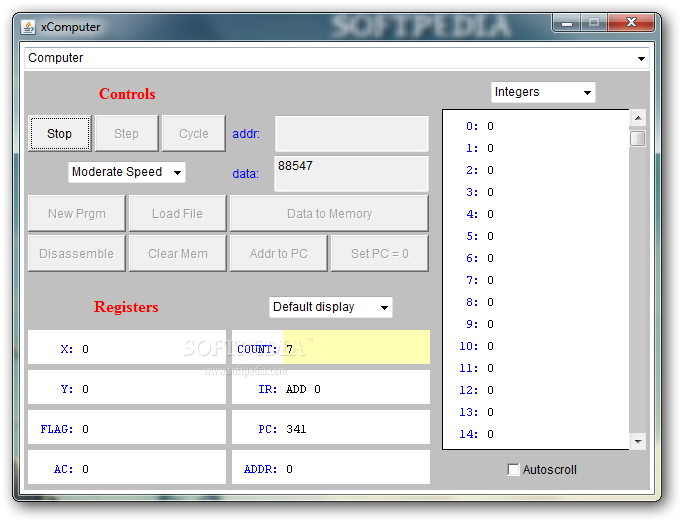Click the Java icon in the title bar
This screenshot has width=682, height=522.
(28, 27)
